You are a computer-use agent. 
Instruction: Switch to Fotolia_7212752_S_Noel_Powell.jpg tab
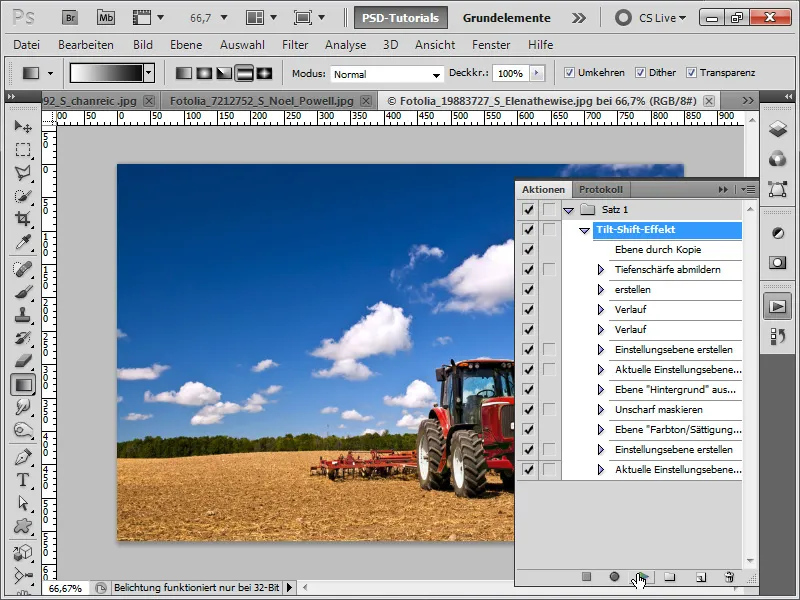[x=261, y=101]
